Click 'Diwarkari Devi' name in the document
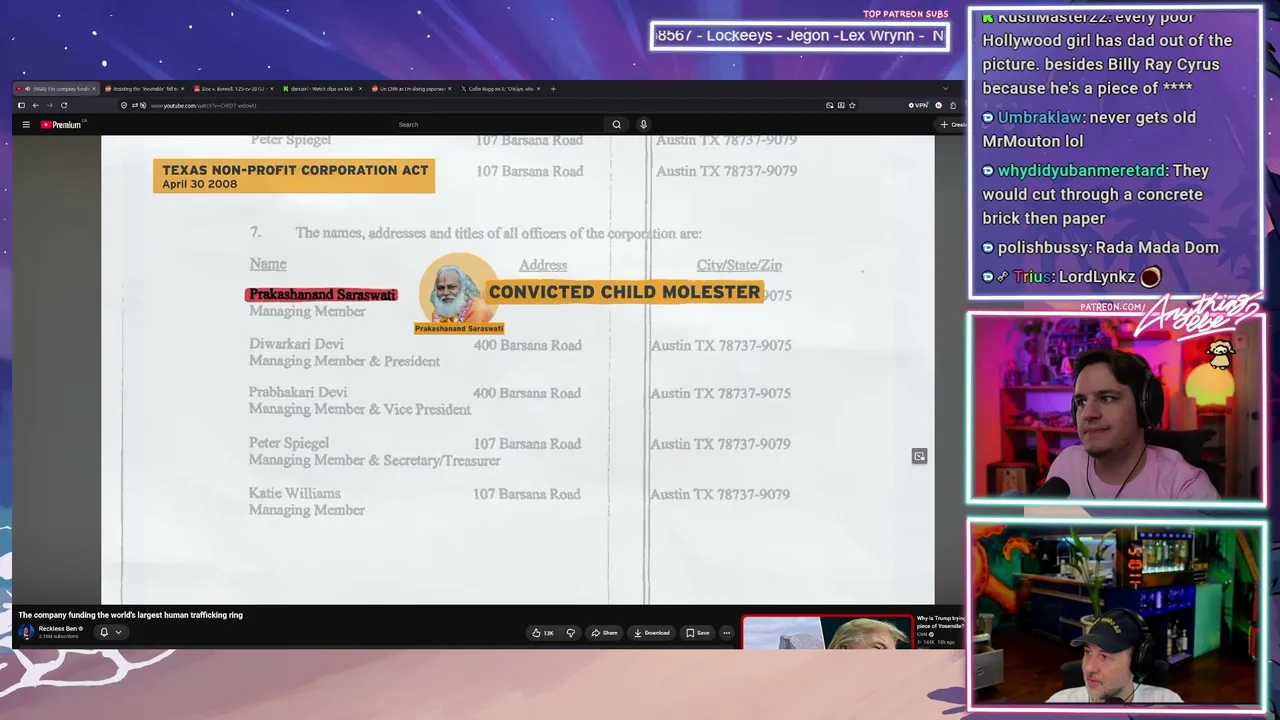 coord(296,344)
